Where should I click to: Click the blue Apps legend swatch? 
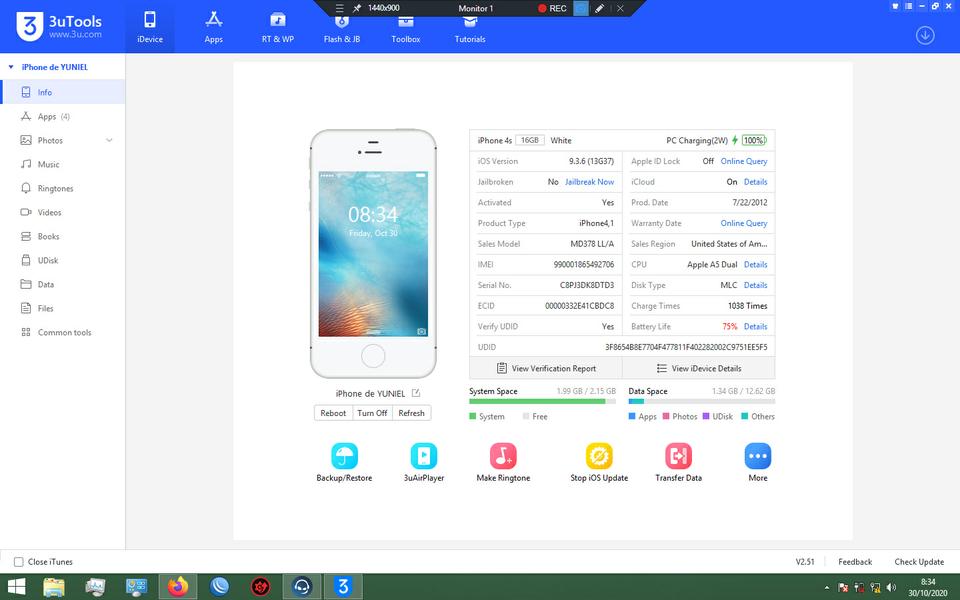point(632,416)
